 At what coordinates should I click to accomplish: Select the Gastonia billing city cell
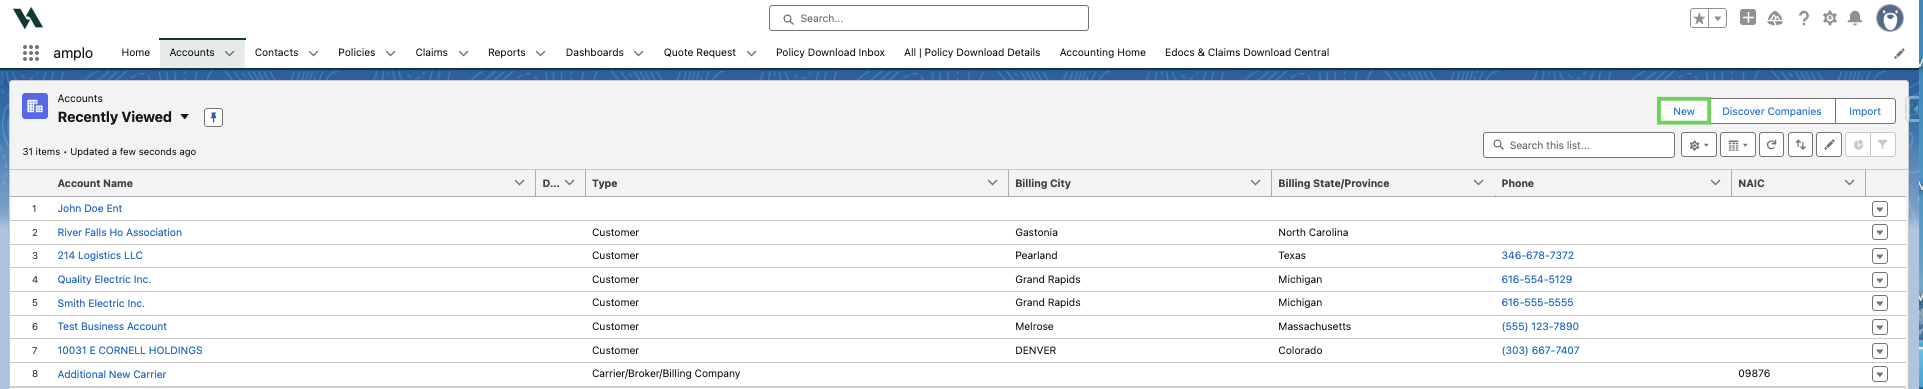[x=1036, y=233]
